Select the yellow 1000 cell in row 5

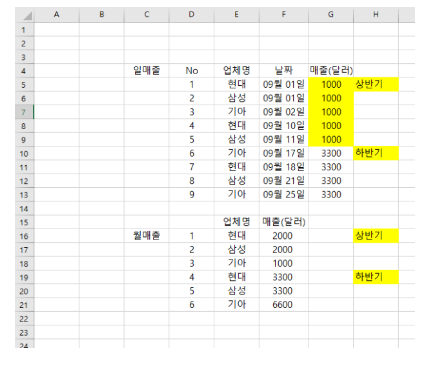pyautogui.click(x=331, y=84)
